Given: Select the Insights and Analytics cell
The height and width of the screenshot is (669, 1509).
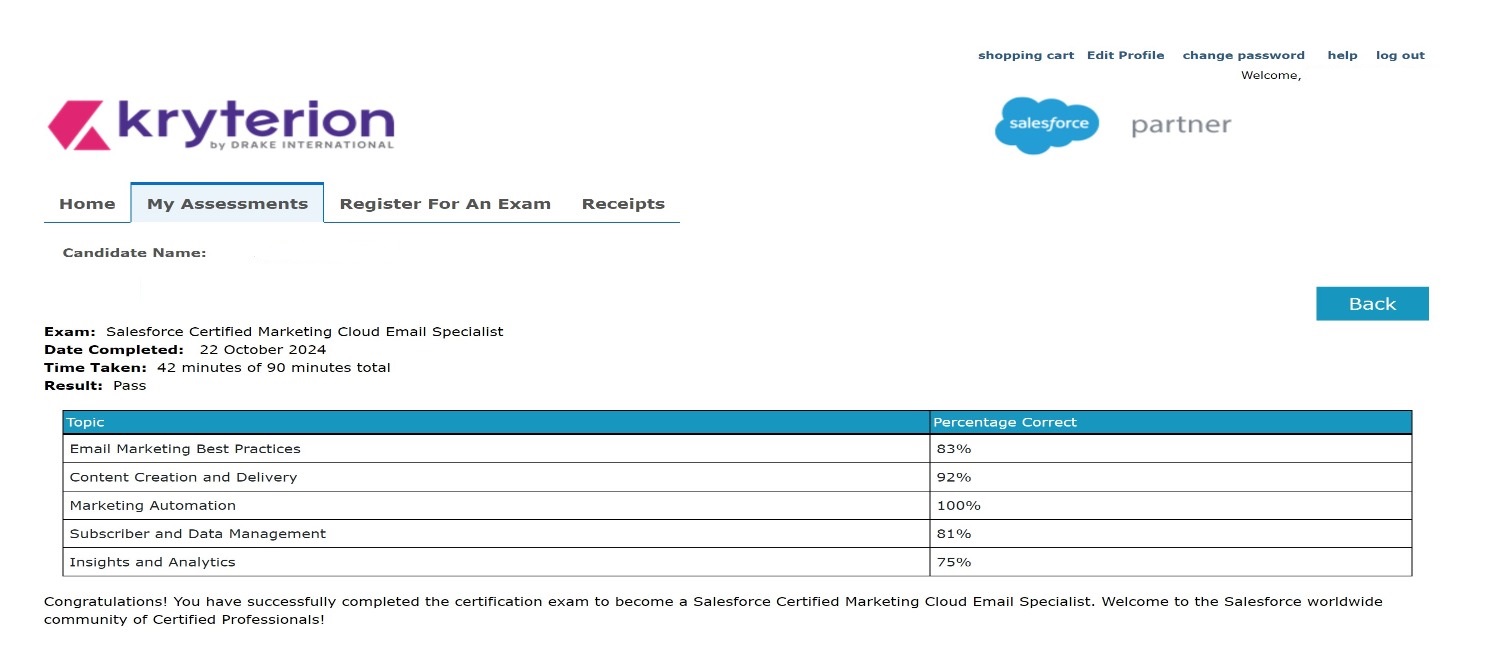Looking at the screenshot, I should [496, 562].
